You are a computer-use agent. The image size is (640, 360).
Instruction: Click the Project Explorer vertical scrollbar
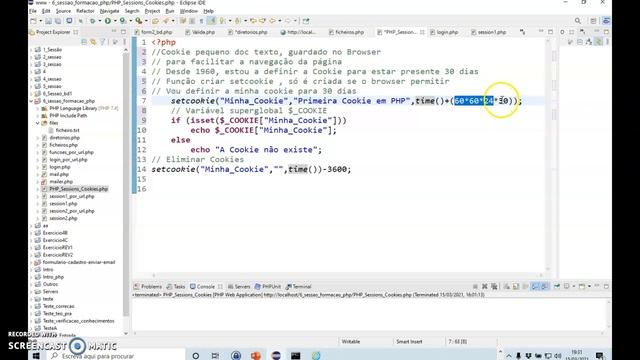click(x=126, y=184)
